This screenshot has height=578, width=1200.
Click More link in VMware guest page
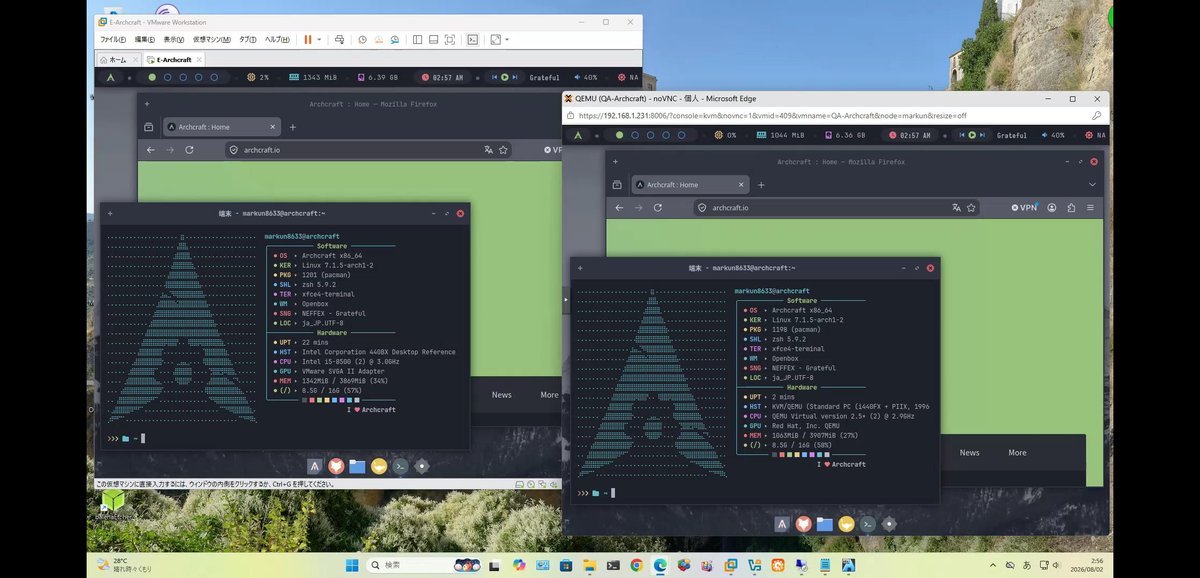[x=549, y=395]
